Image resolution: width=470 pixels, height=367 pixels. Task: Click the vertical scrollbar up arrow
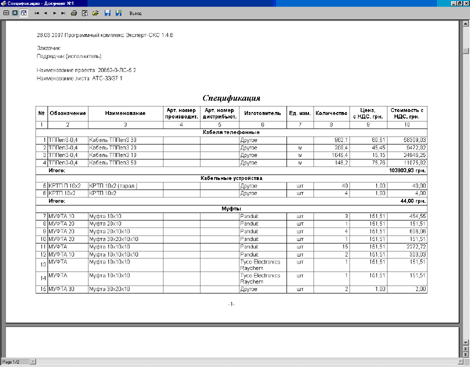click(x=466, y=24)
